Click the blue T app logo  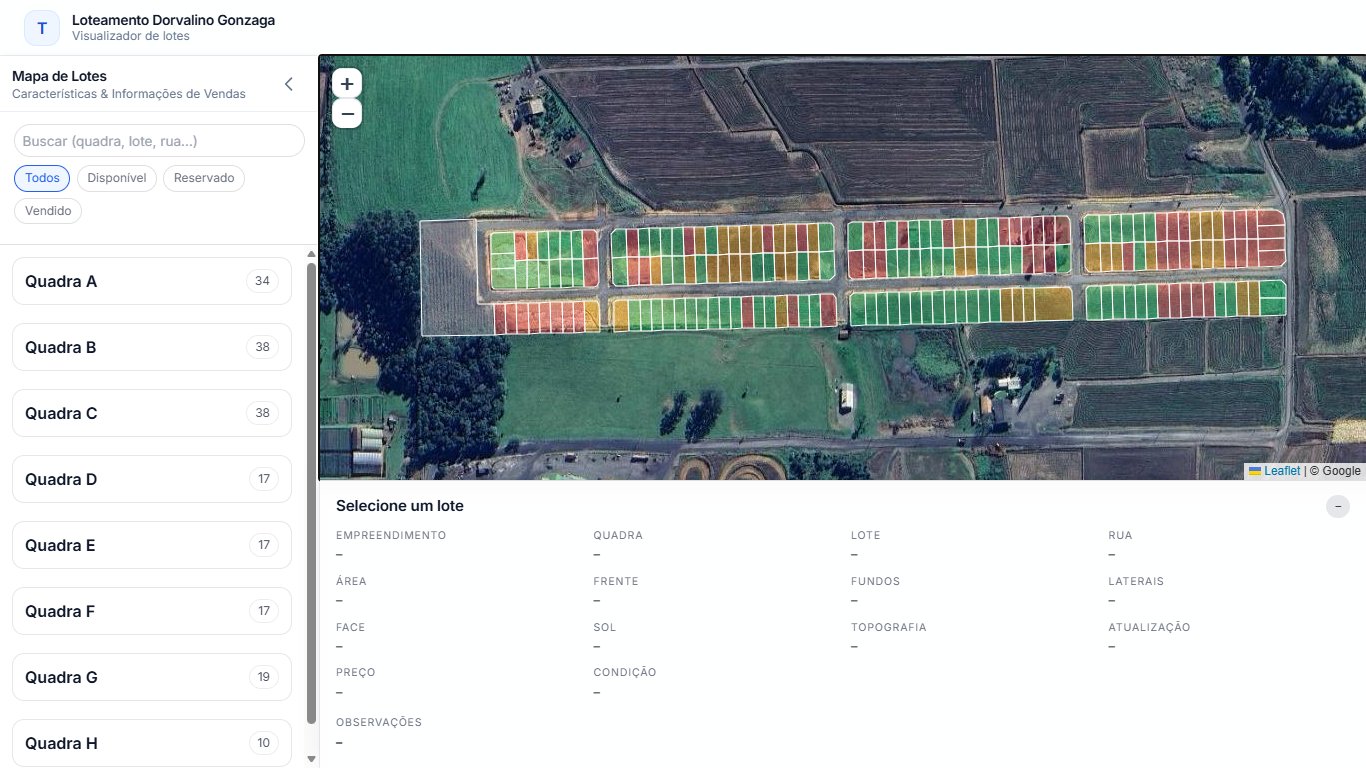tap(42, 28)
